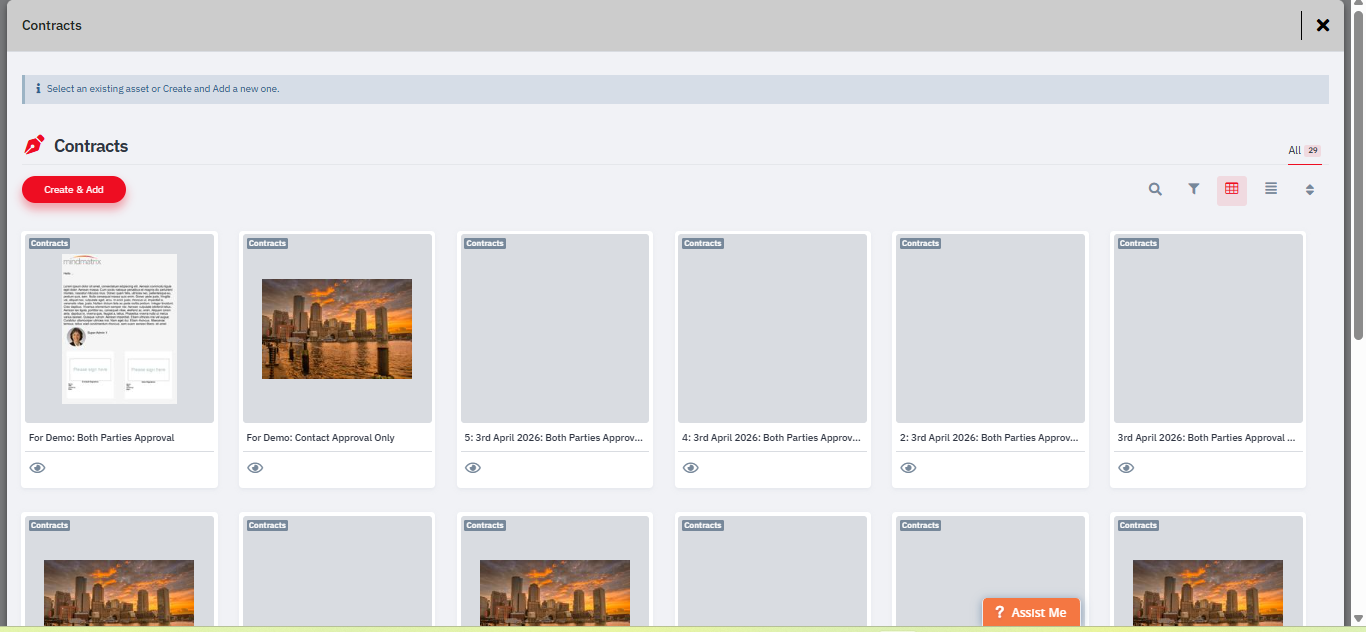The image size is (1366, 632).
Task: Click eye icon under '4: 3rd April 2026' contract
Action: click(690, 468)
